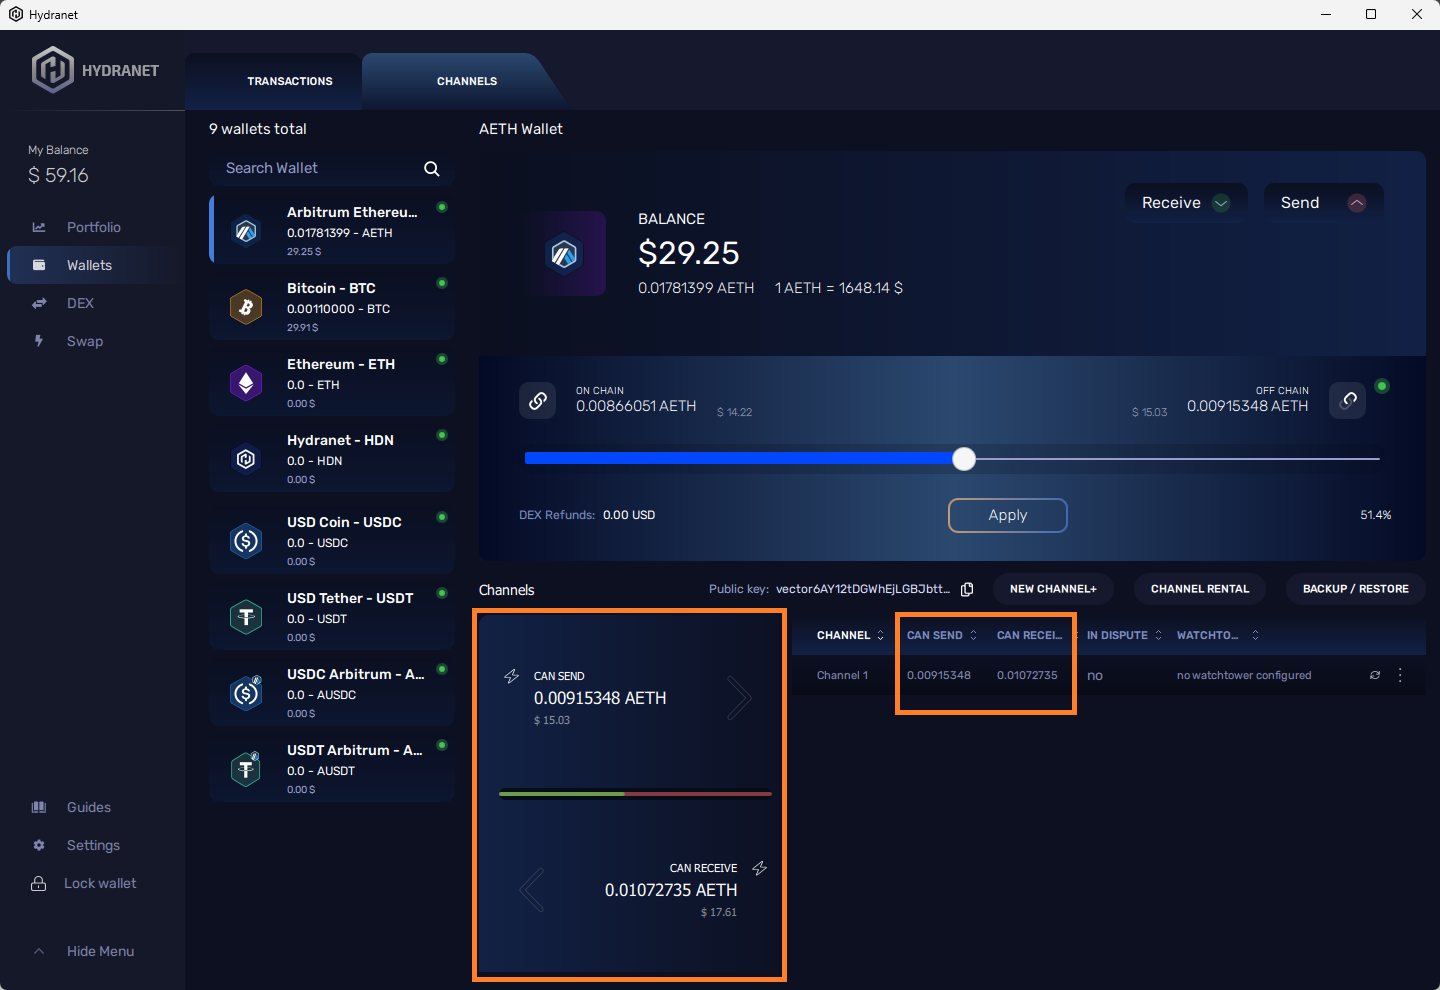Image resolution: width=1440 pixels, height=990 pixels.
Task: Expand the Send dropdown
Action: click(x=1323, y=203)
